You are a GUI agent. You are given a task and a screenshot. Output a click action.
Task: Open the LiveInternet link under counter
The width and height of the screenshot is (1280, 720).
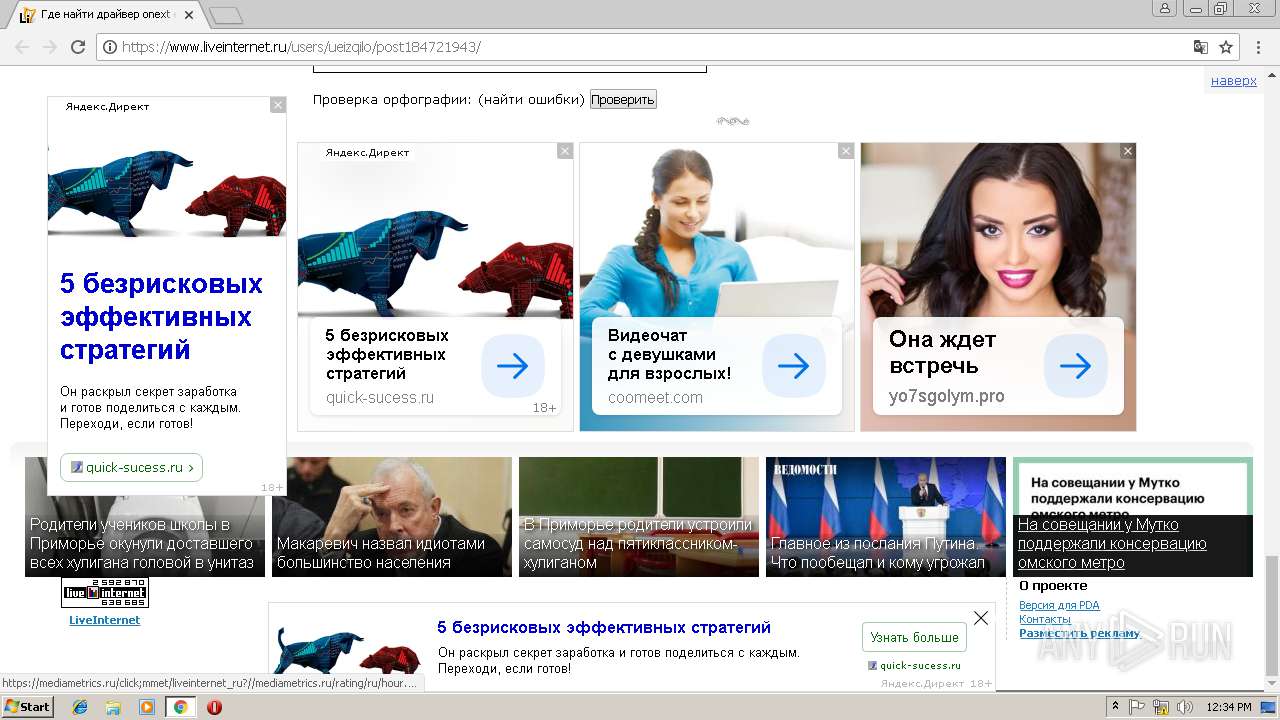coord(104,620)
